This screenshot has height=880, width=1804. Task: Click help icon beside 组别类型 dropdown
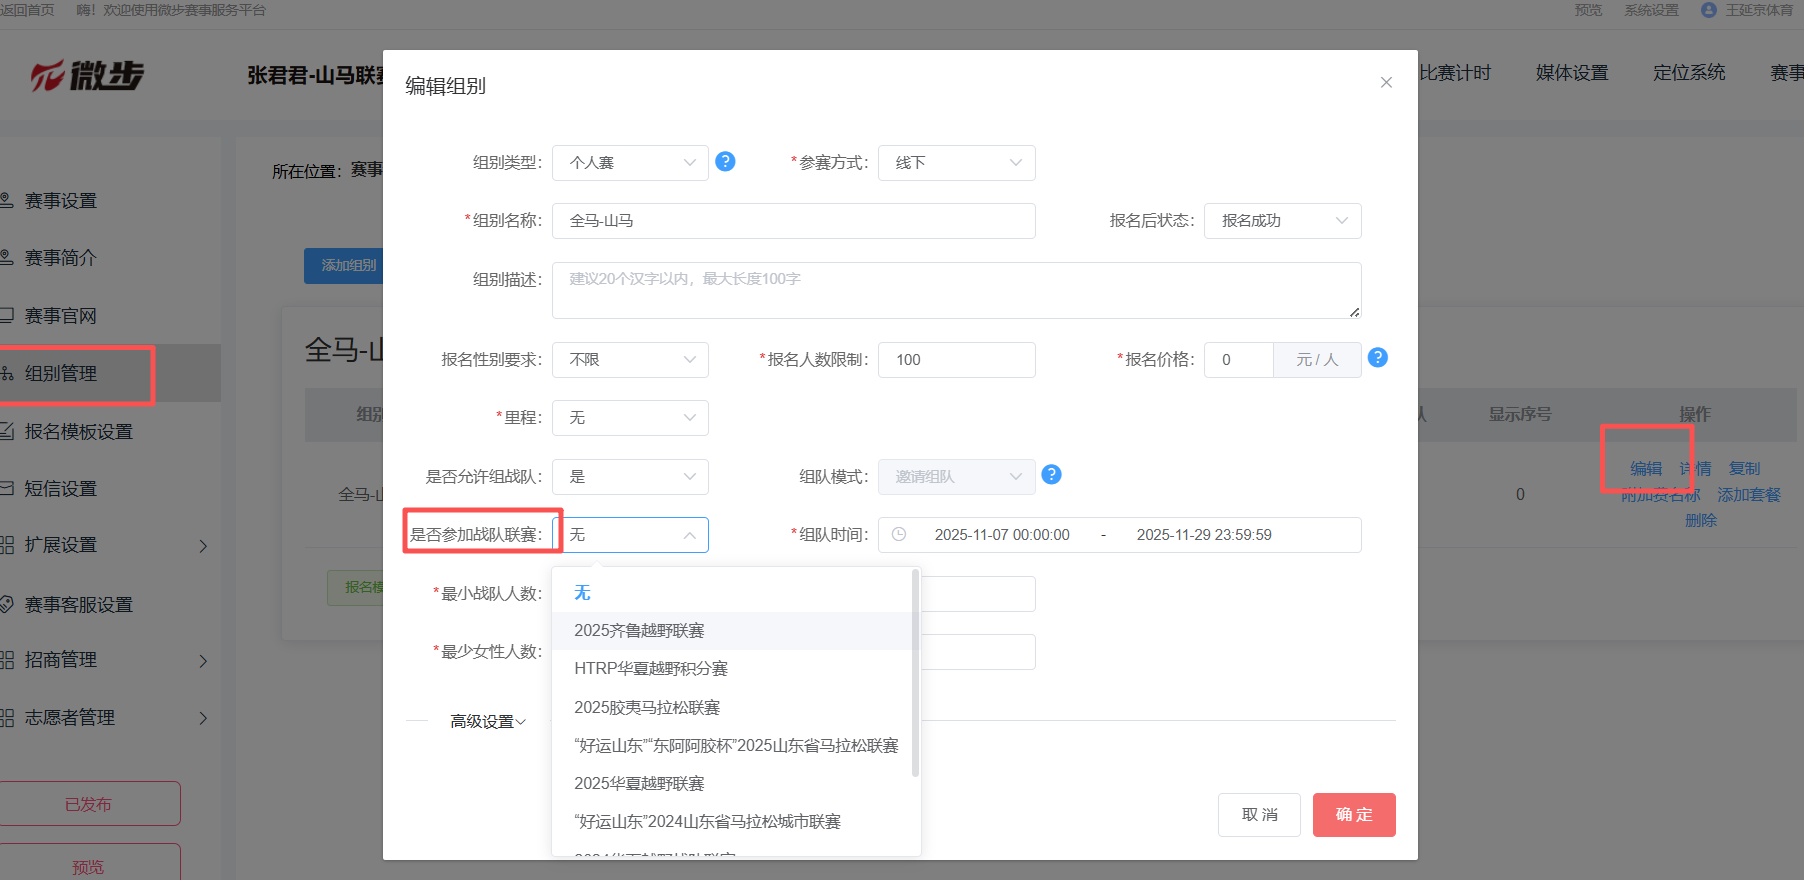point(726,161)
